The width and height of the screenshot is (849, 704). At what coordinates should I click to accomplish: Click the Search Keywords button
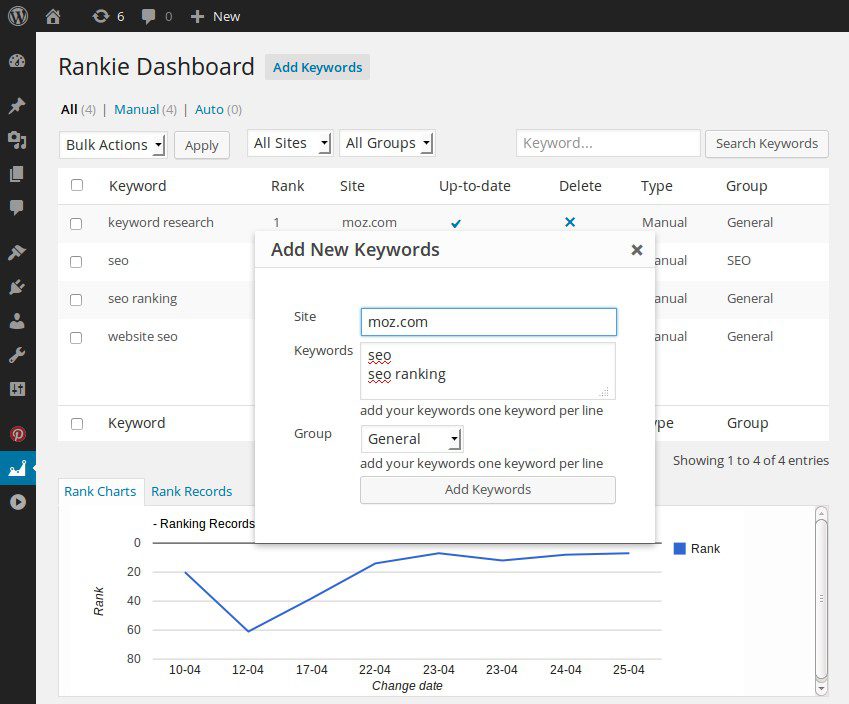766,143
